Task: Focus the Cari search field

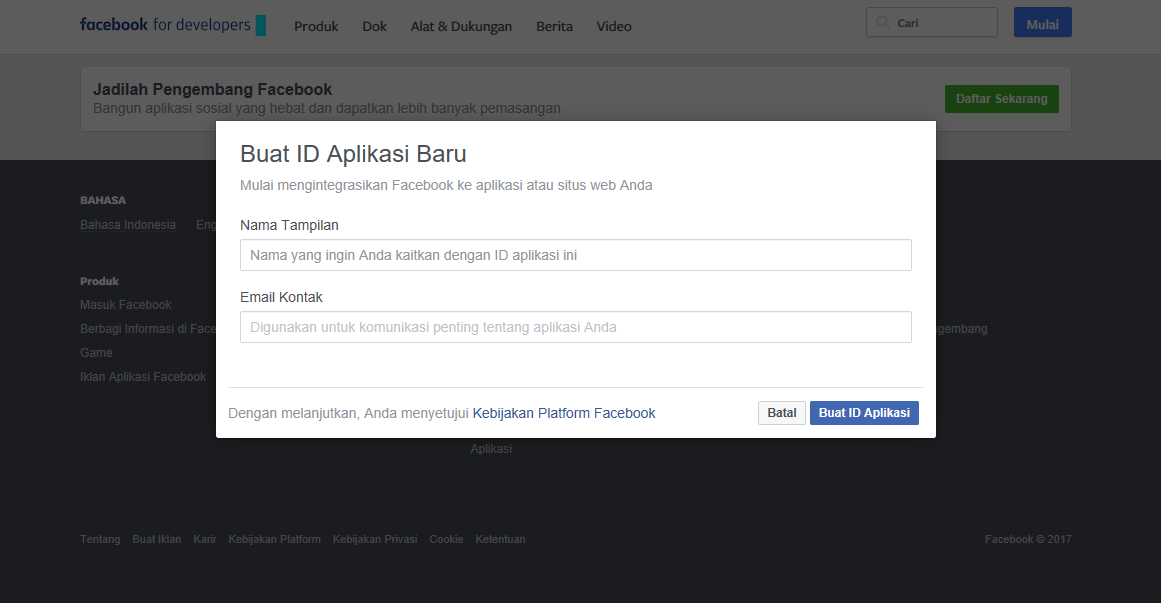Action: (x=931, y=22)
